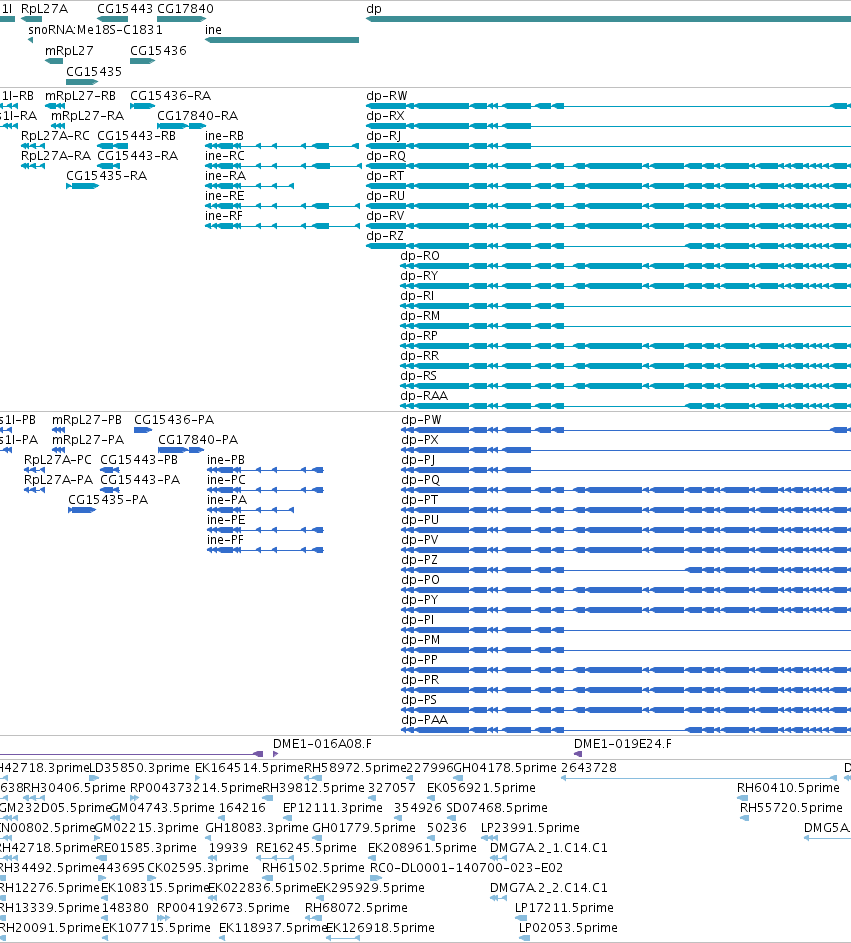Viewport: 851px width, 943px height.
Task: Select EST SD07468.5prime
Action: point(497,808)
